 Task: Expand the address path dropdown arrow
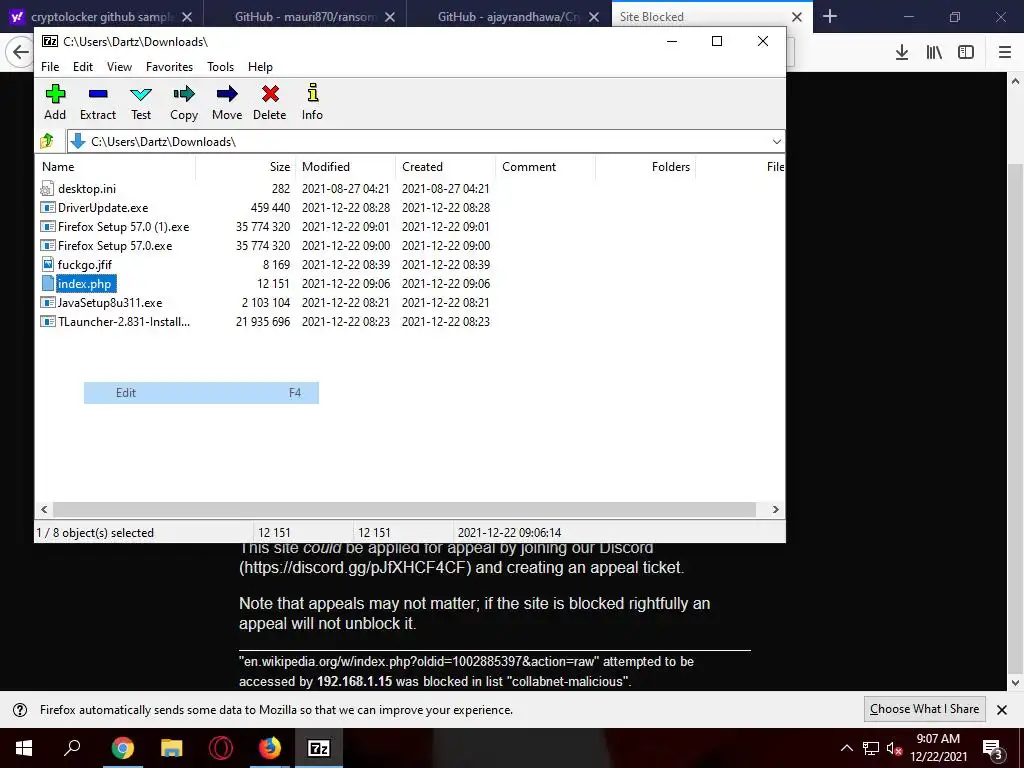click(x=776, y=142)
